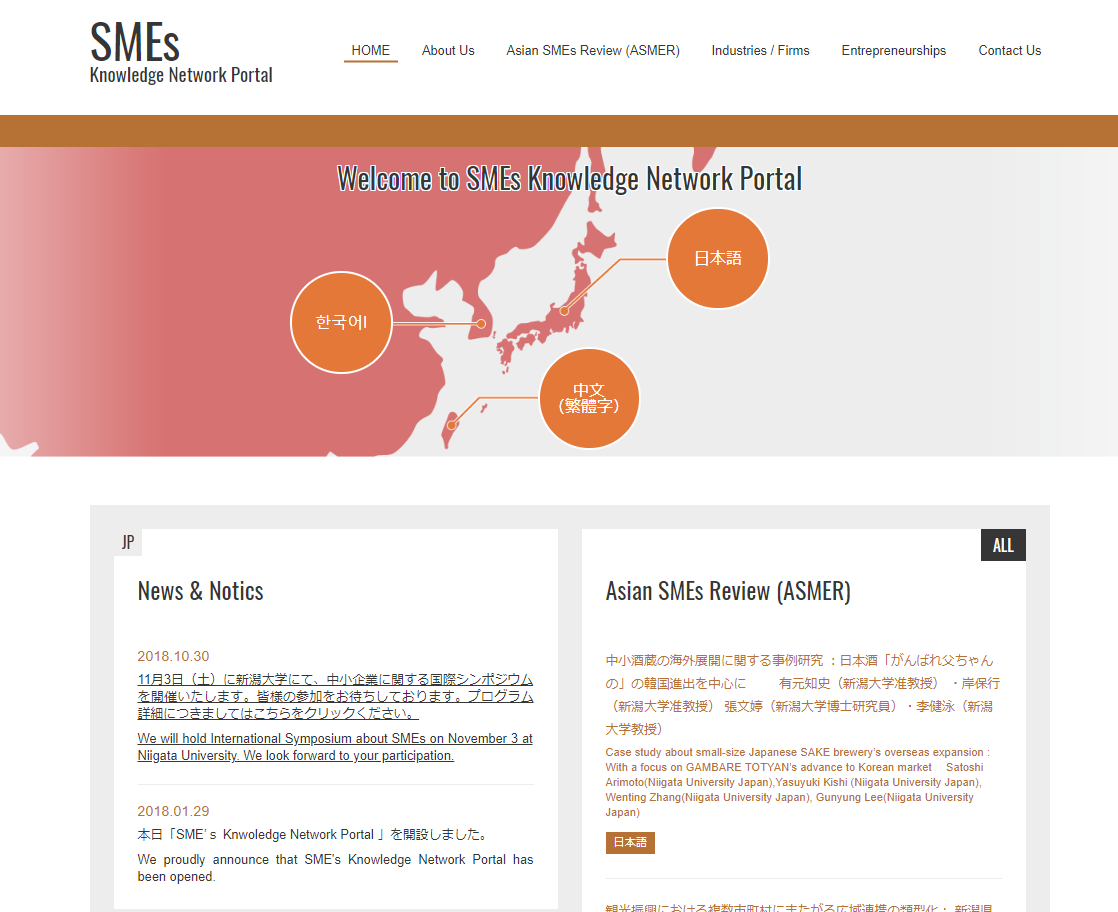The width and height of the screenshot is (1118, 912).
Task: Click the Taiwan map marker dot
Action: coord(452,425)
